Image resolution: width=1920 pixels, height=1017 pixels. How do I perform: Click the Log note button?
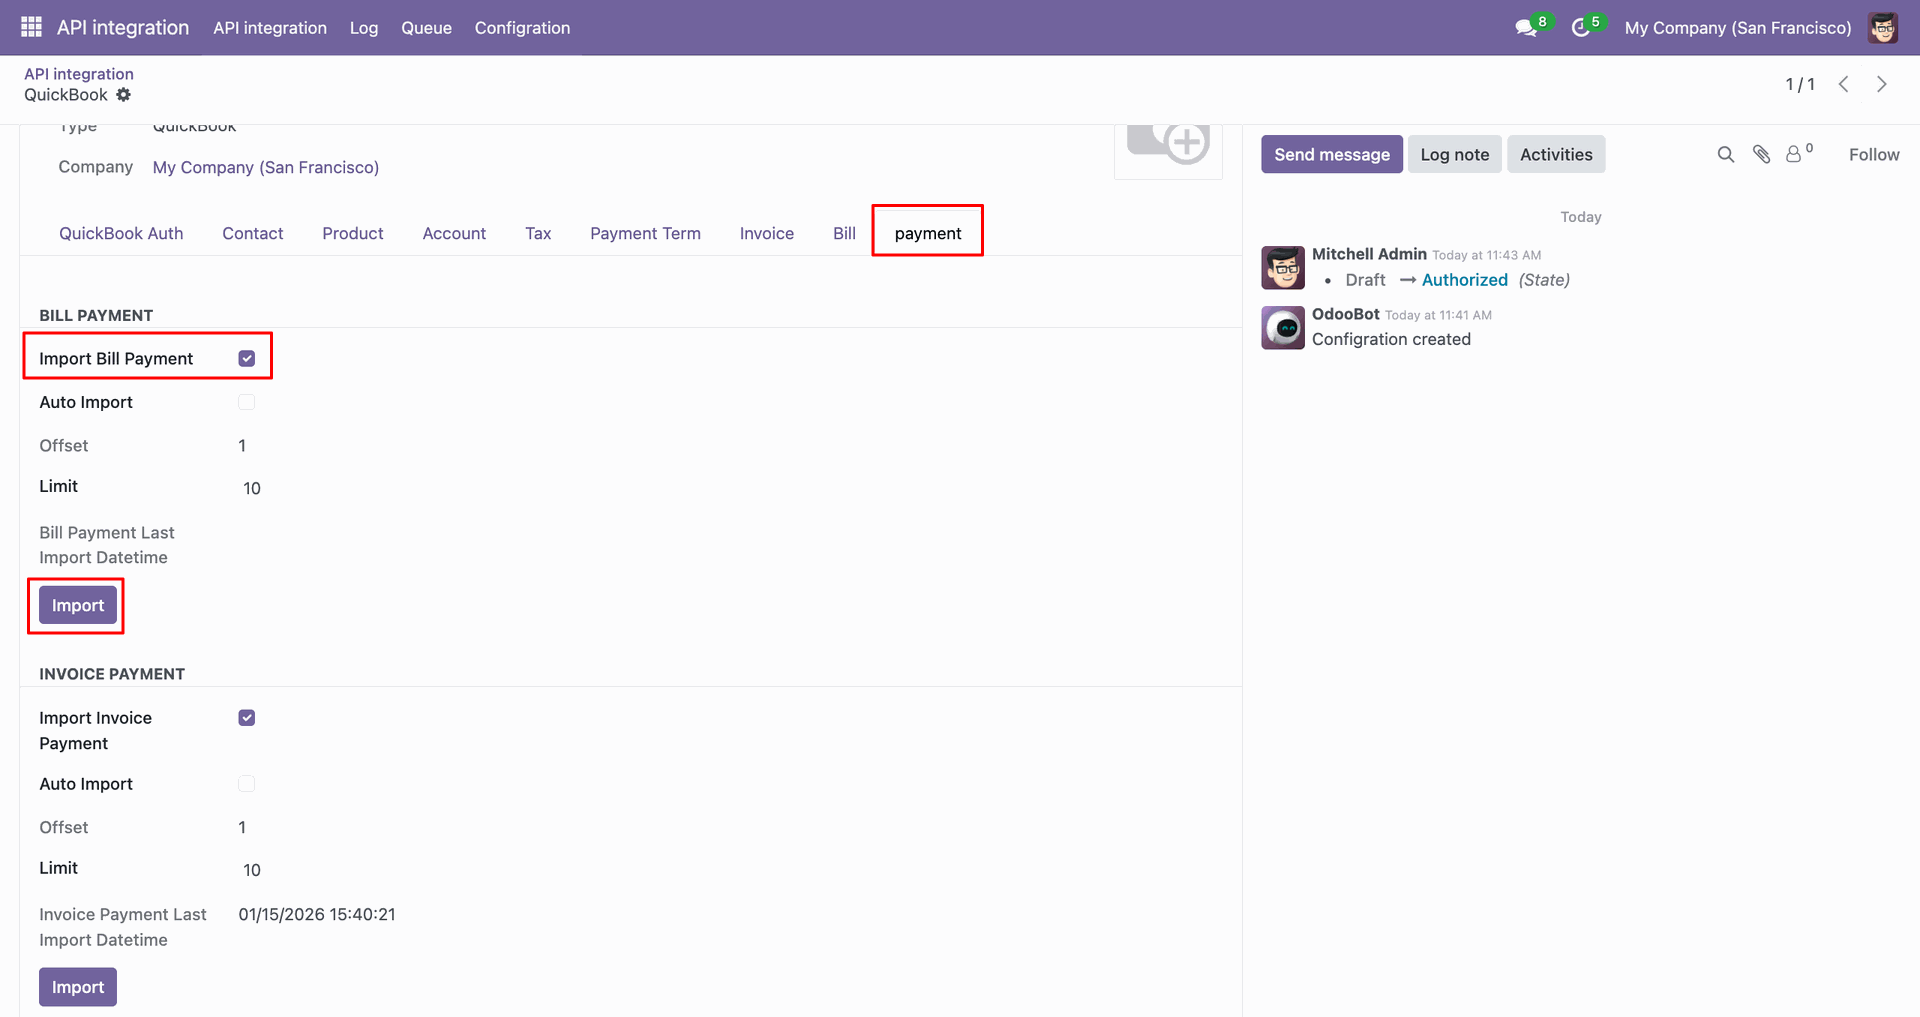coord(1455,154)
